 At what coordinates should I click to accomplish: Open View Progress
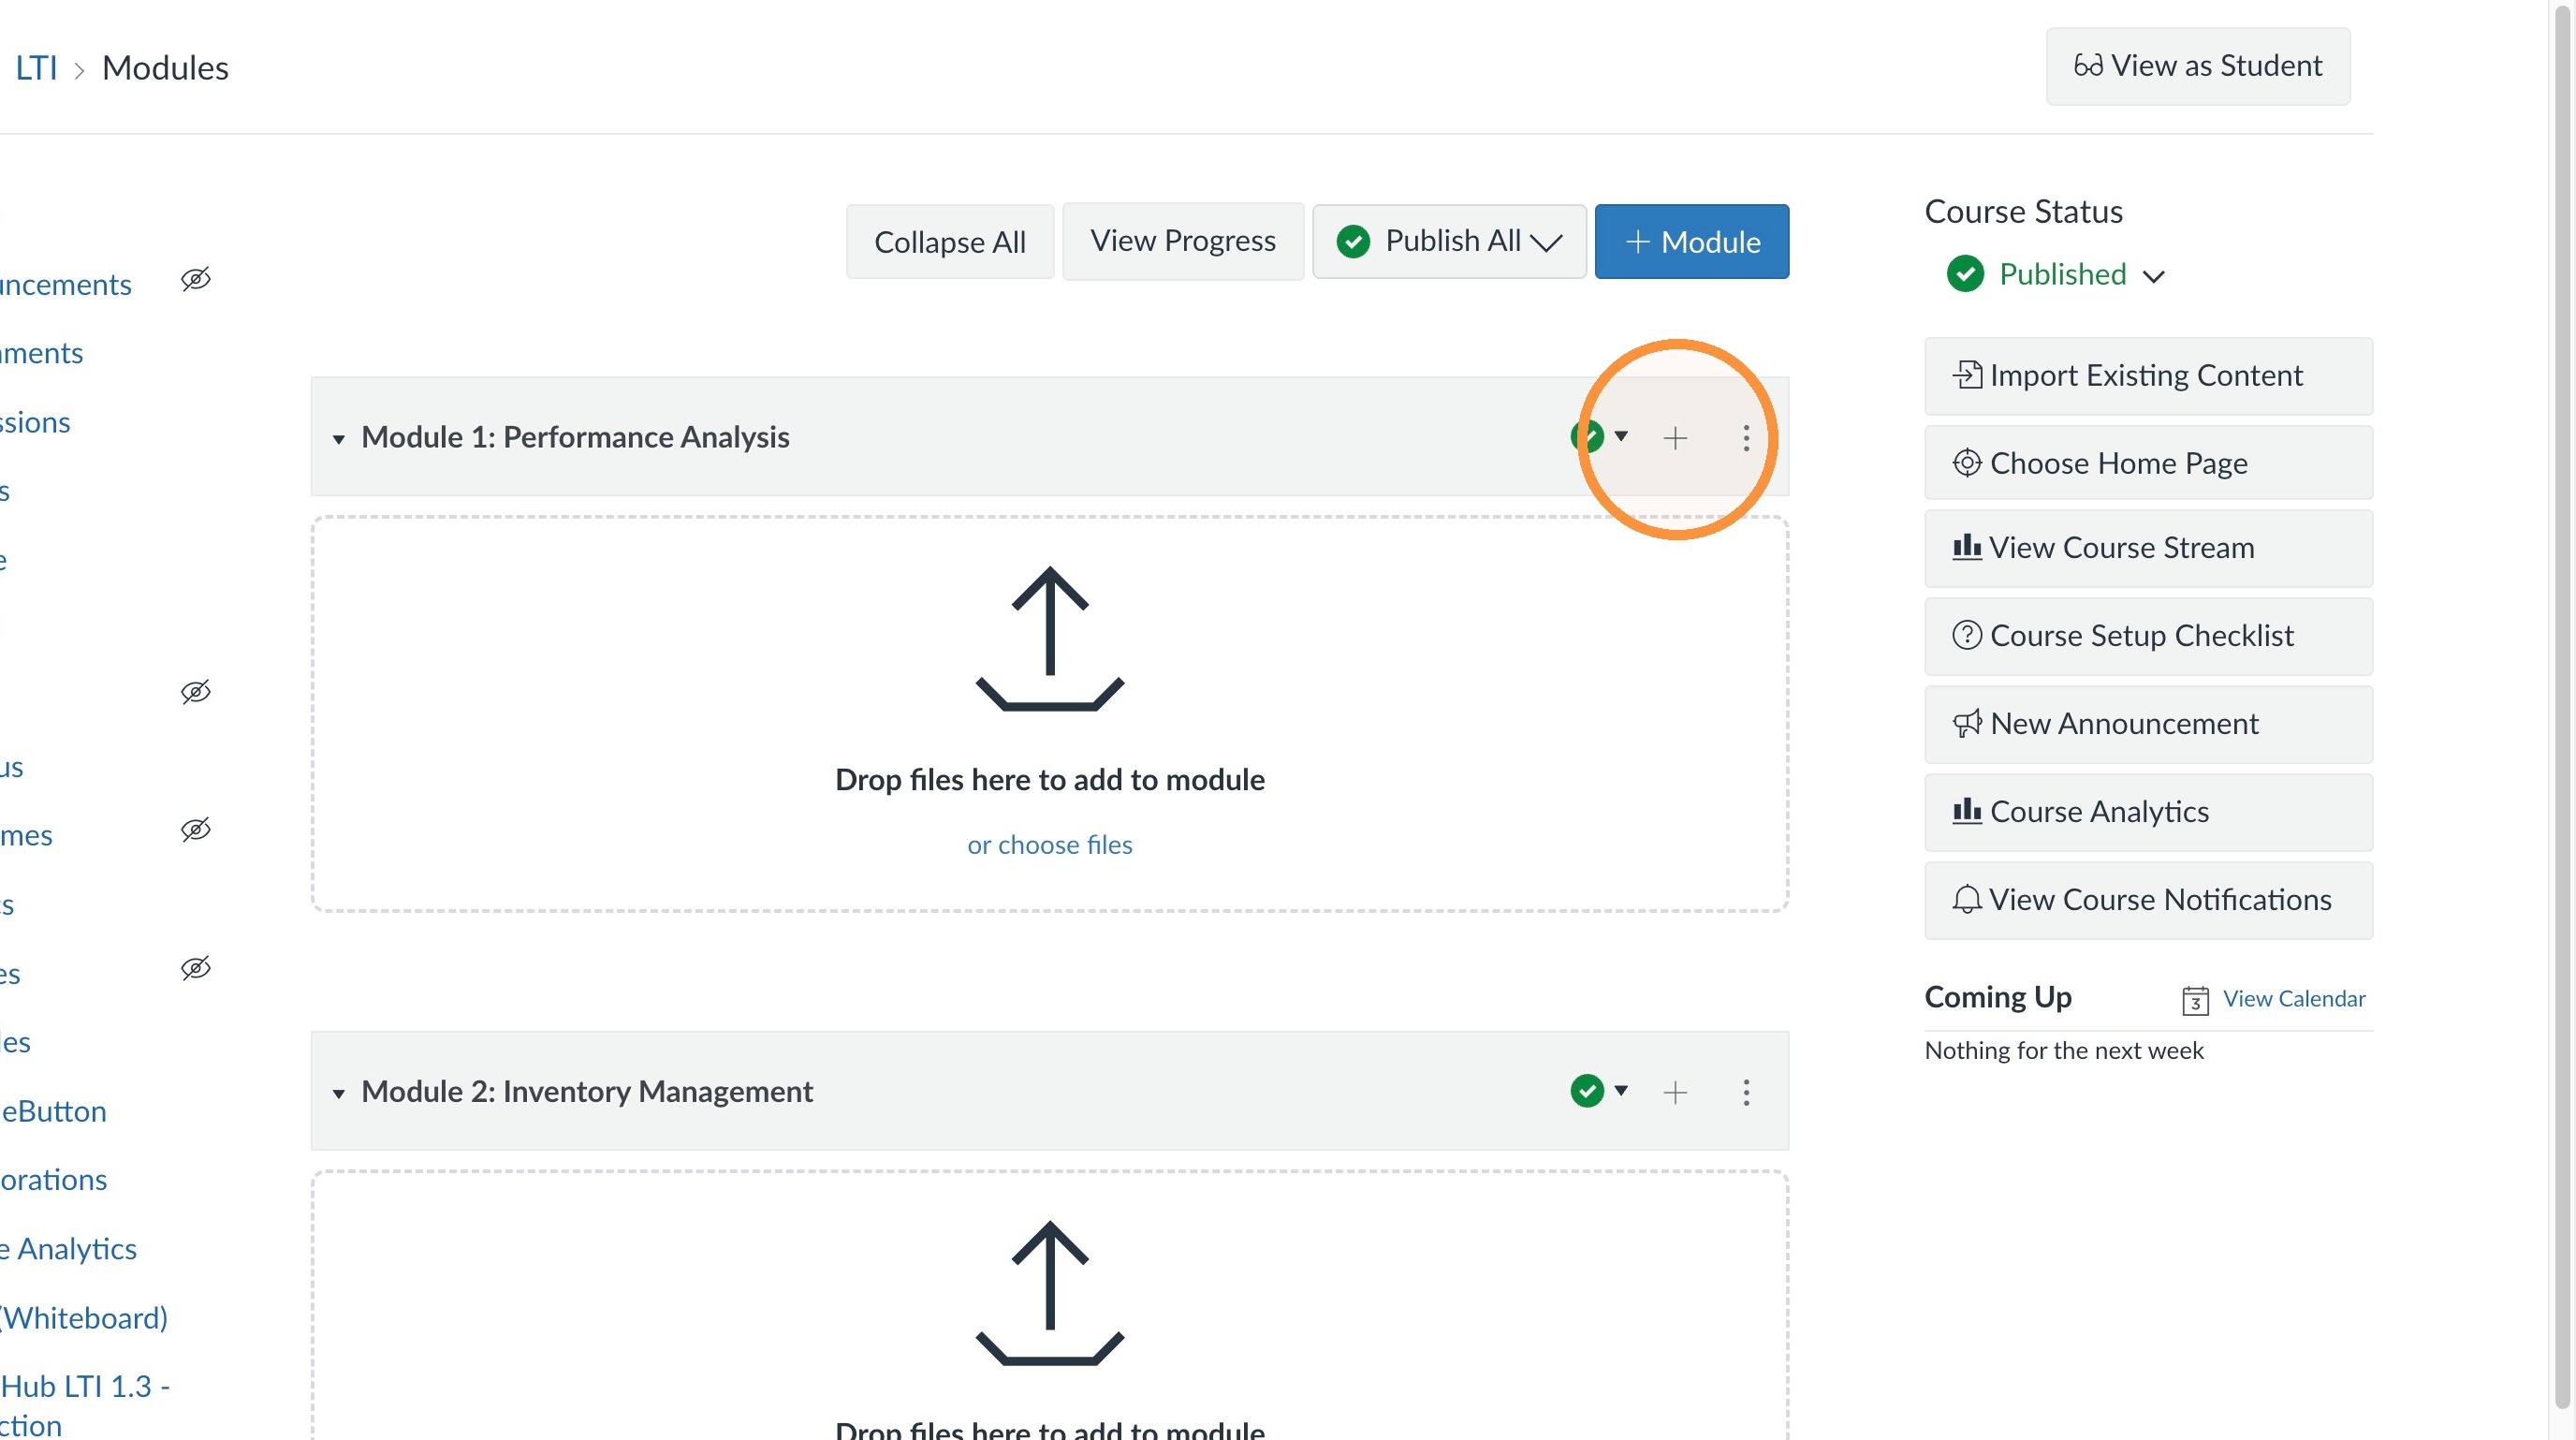[x=1183, y=241]
